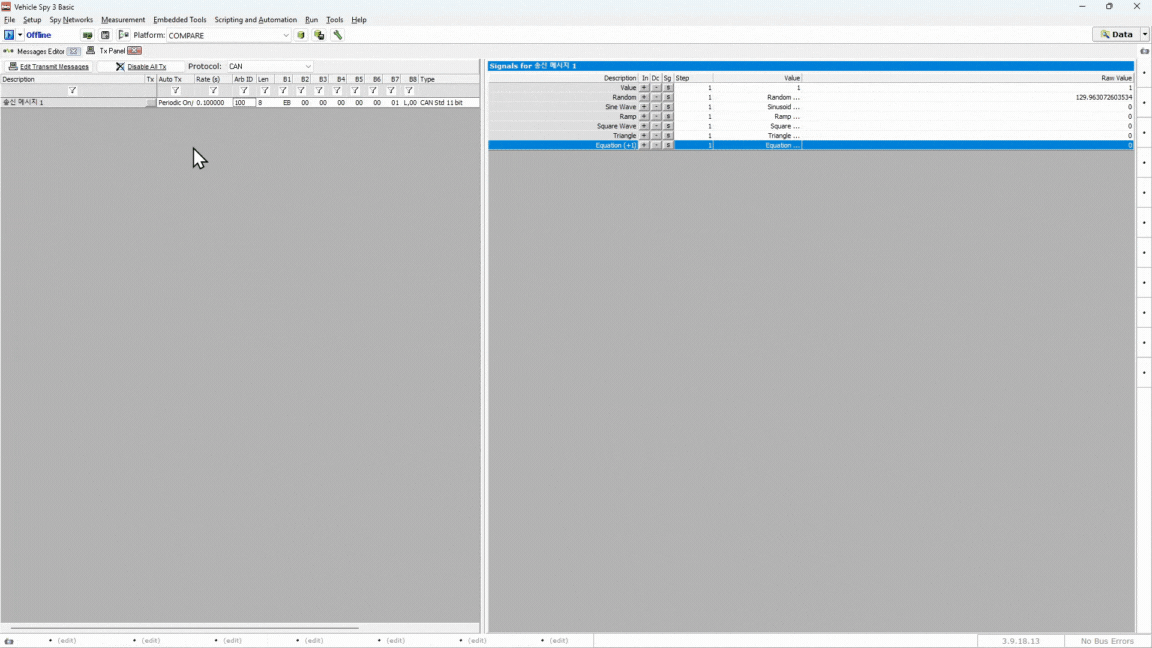Click filter icon under Rate (s) column
This screenshot has width=1152, height=648.
coord(213,91)
